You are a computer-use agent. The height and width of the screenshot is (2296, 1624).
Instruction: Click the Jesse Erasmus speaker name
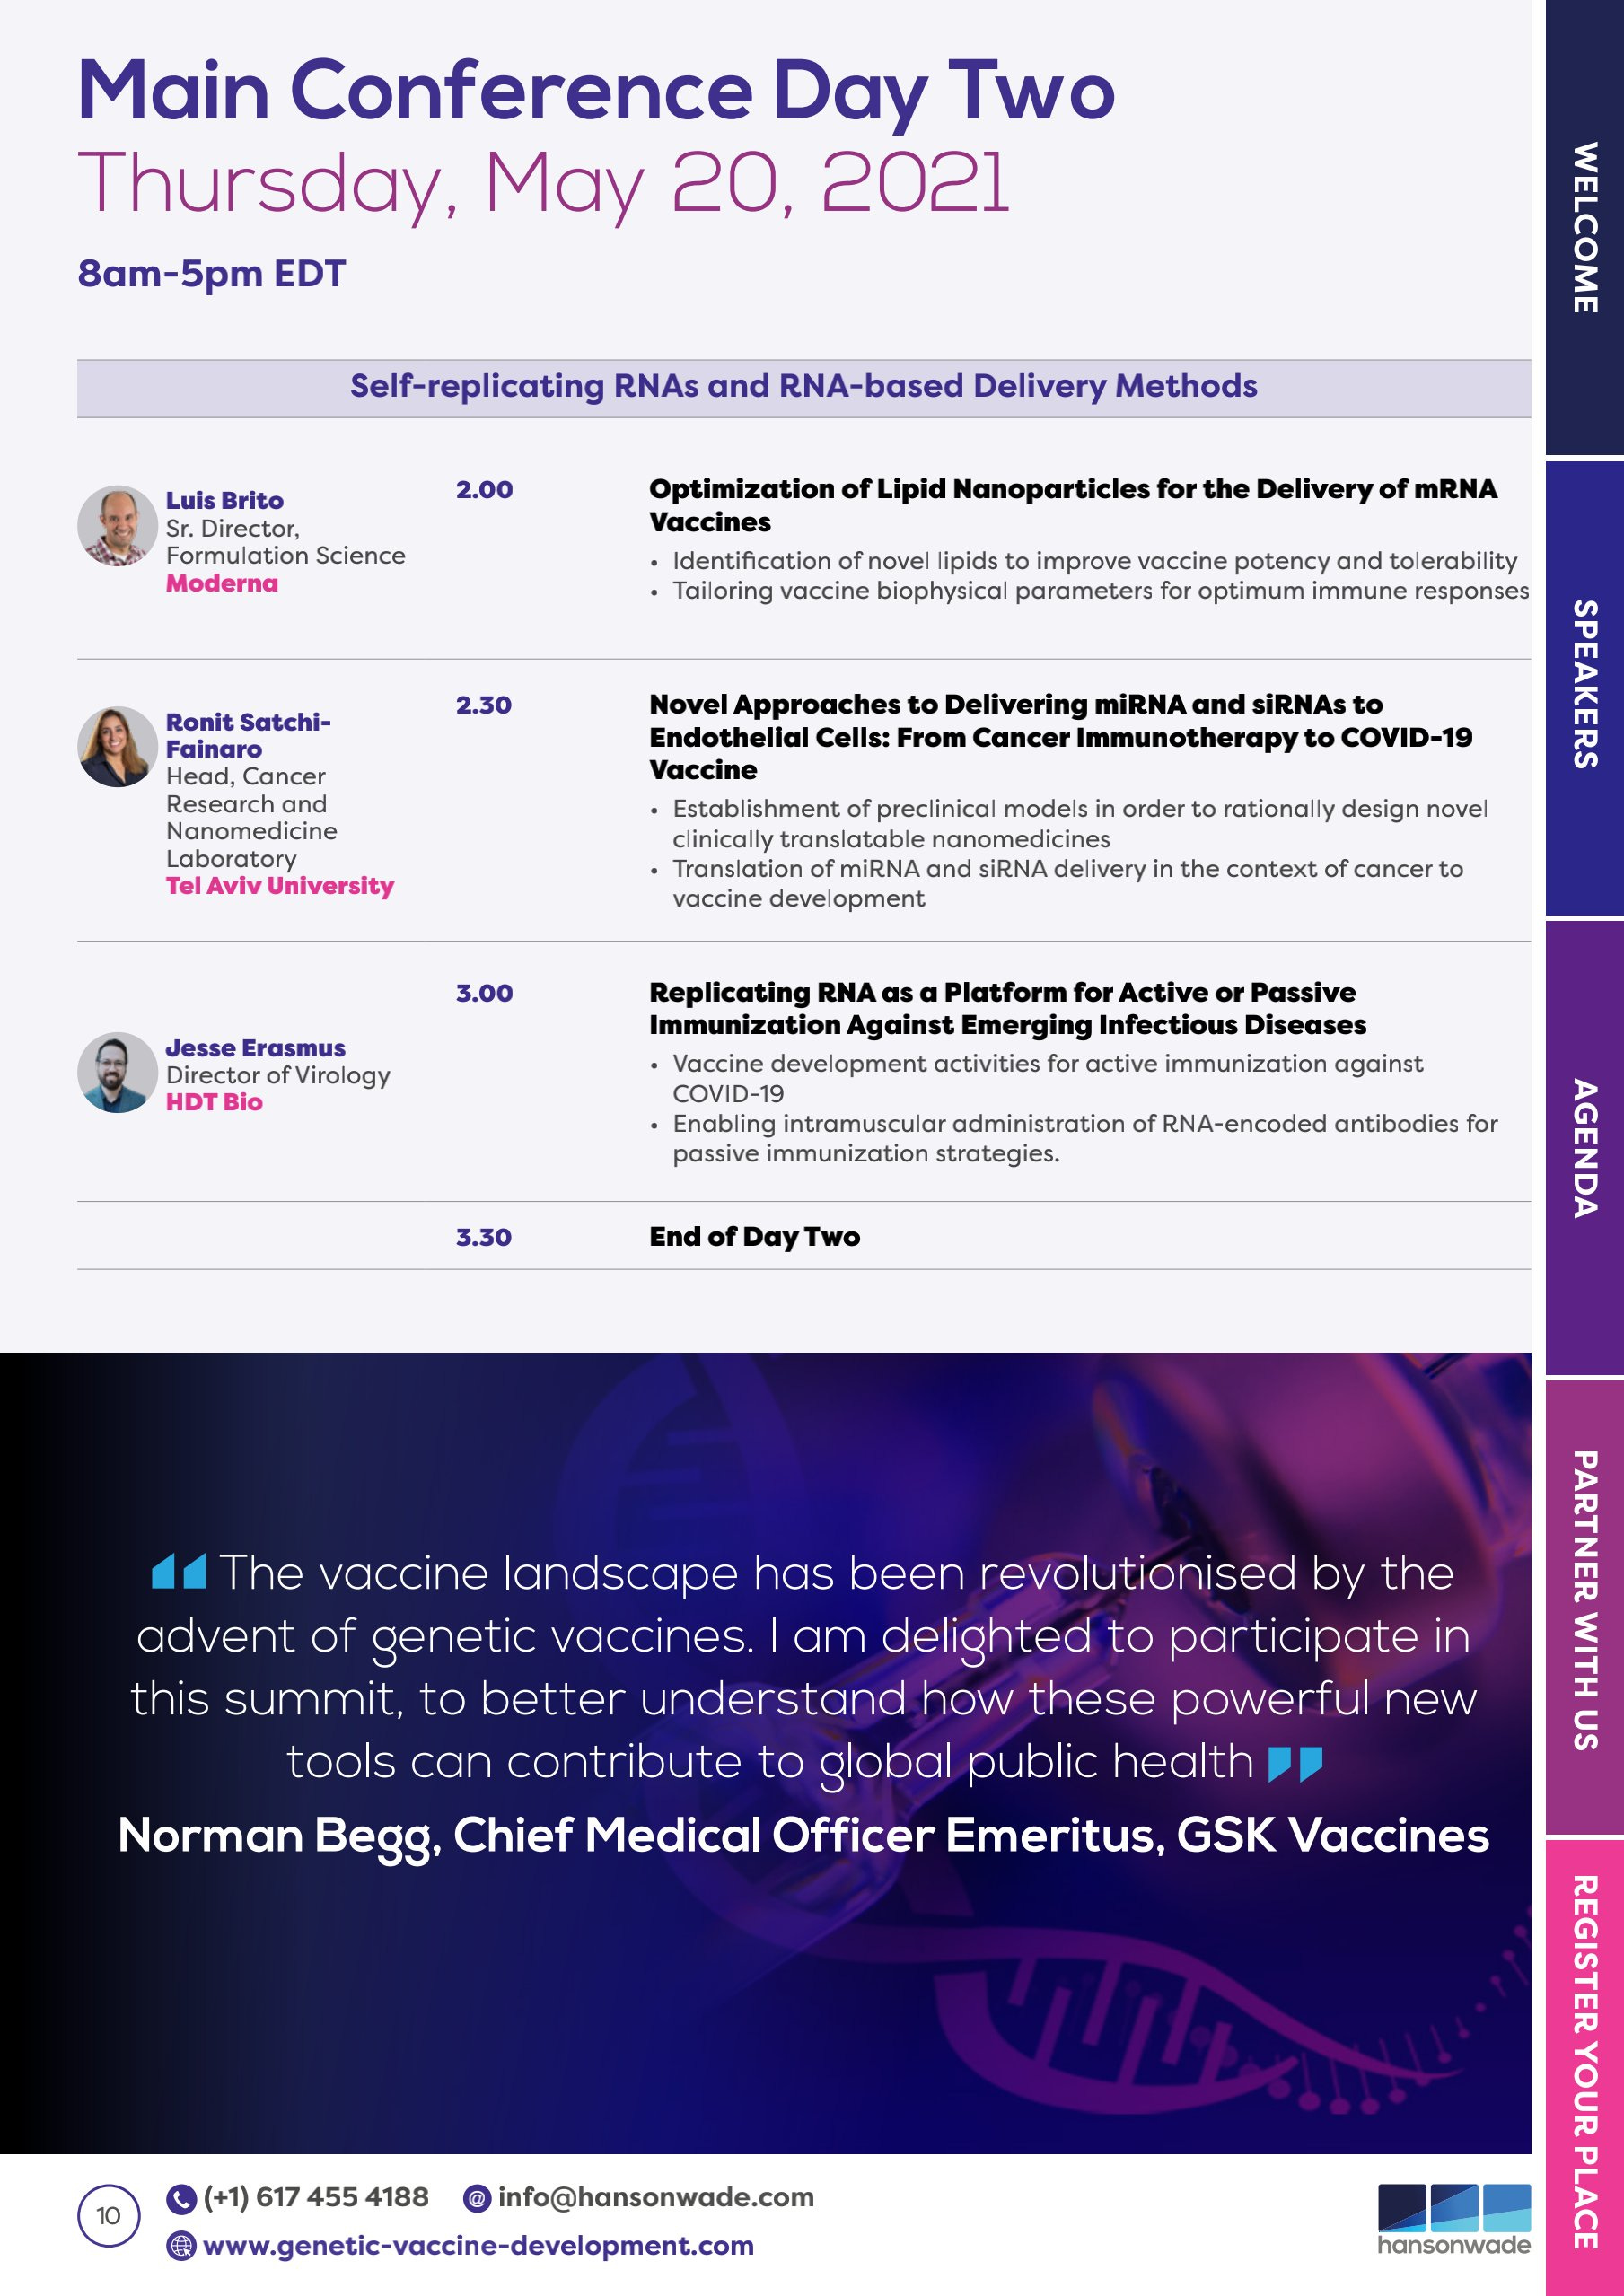256,1048
